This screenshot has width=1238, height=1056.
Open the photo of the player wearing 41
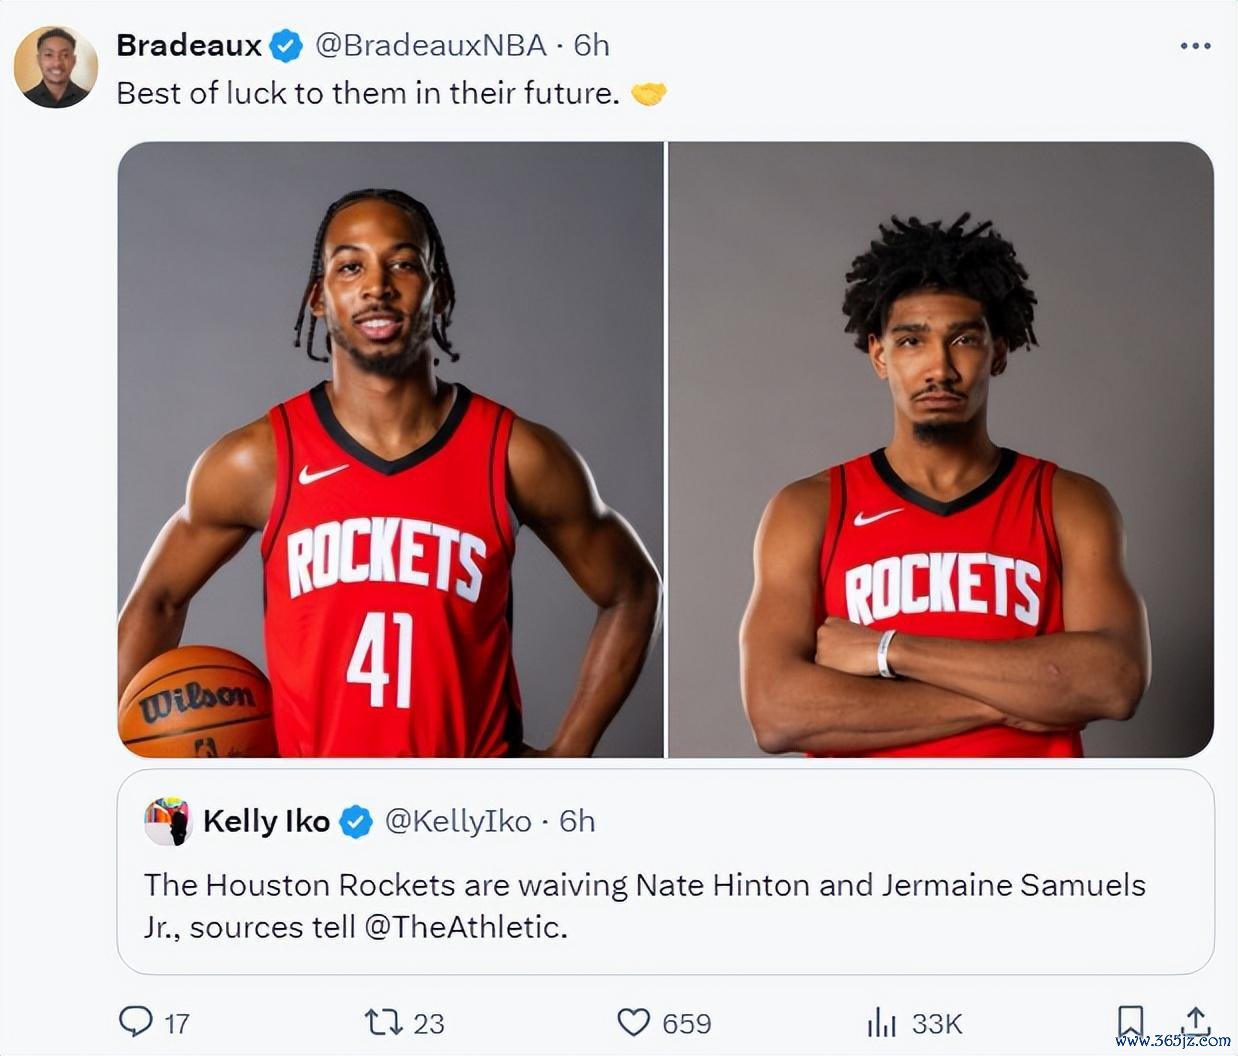coord(390,449)
